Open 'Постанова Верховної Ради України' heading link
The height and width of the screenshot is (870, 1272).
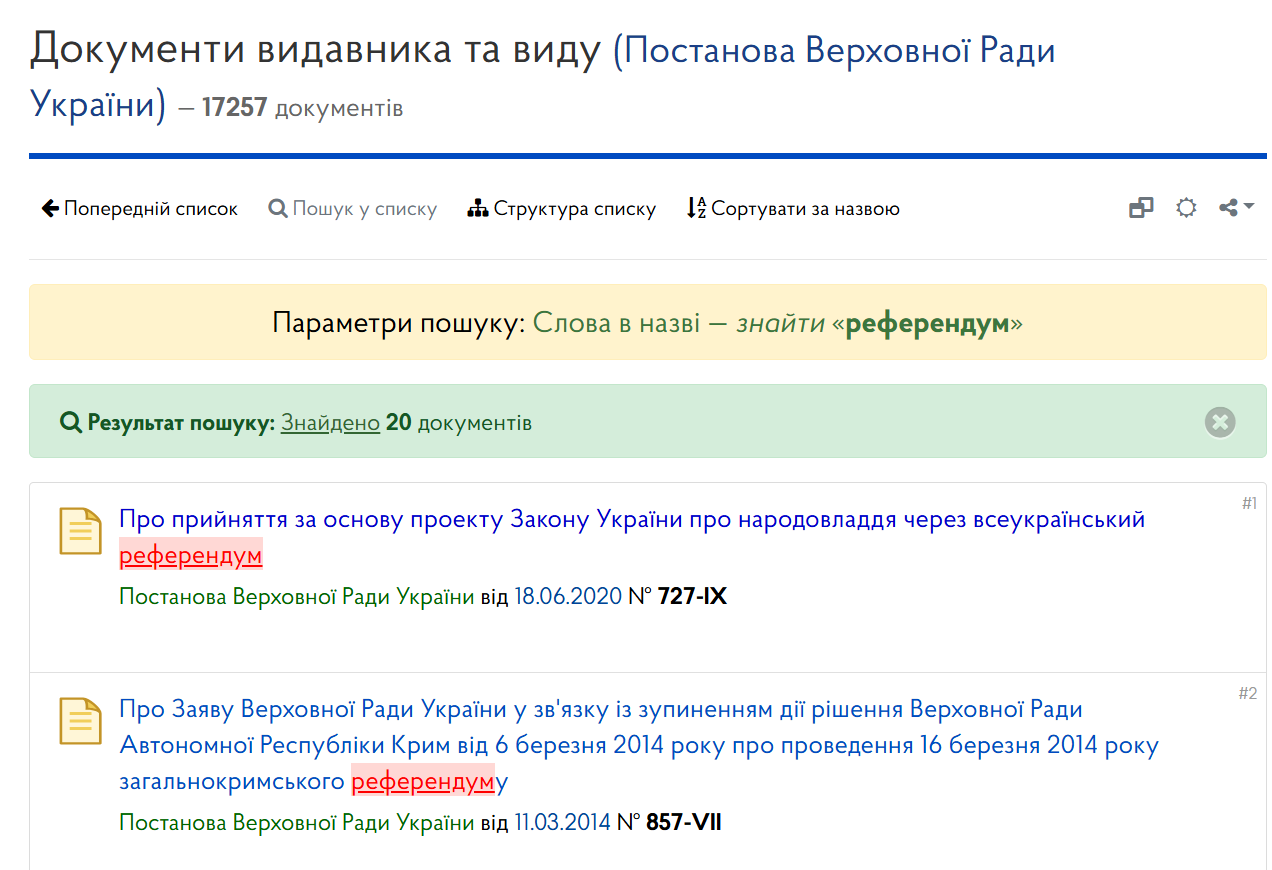click(x=836, y=50)
